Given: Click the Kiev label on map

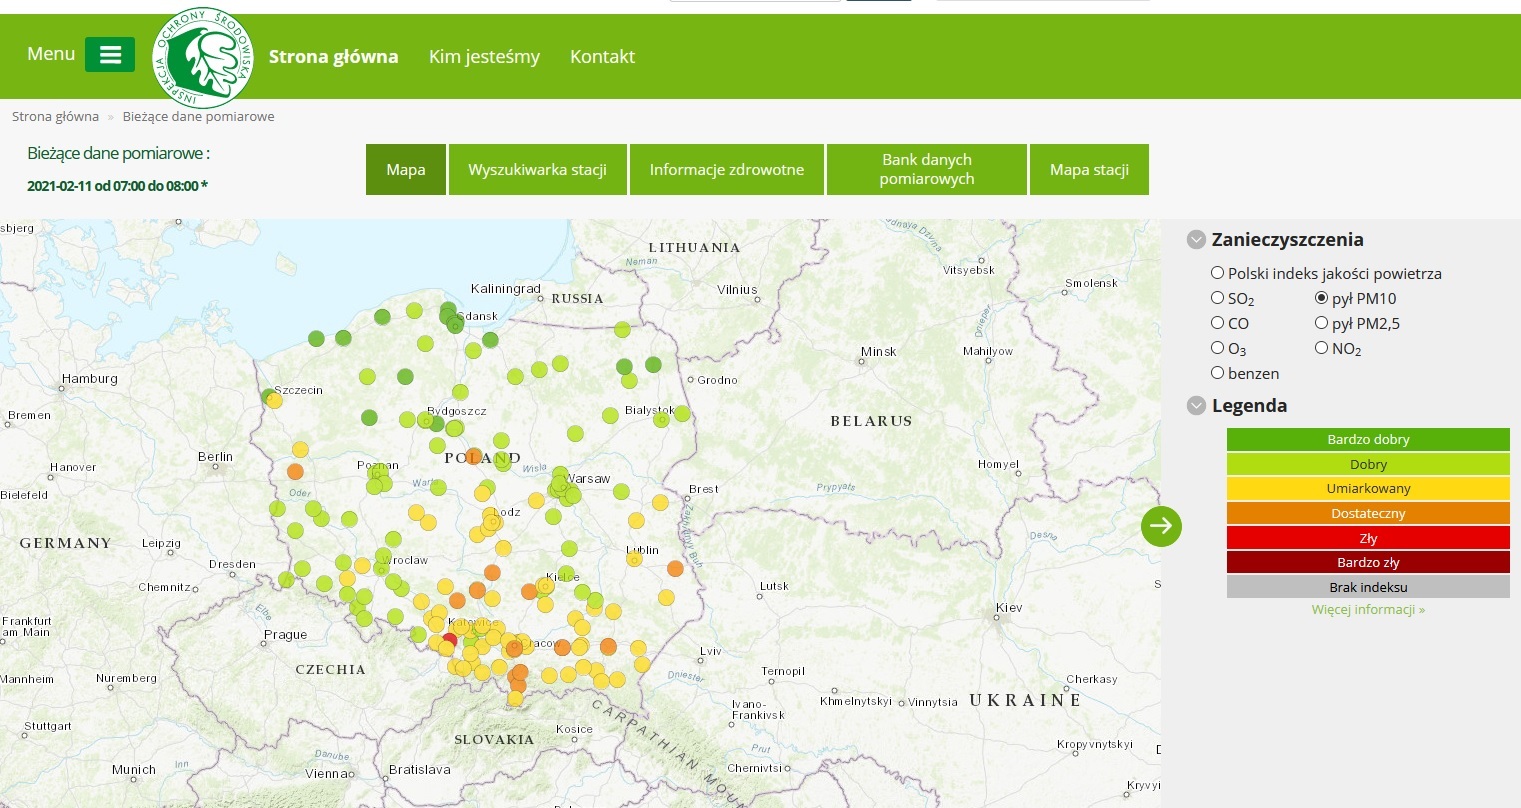Looking at the screenshot, I should coord(1009,608).
